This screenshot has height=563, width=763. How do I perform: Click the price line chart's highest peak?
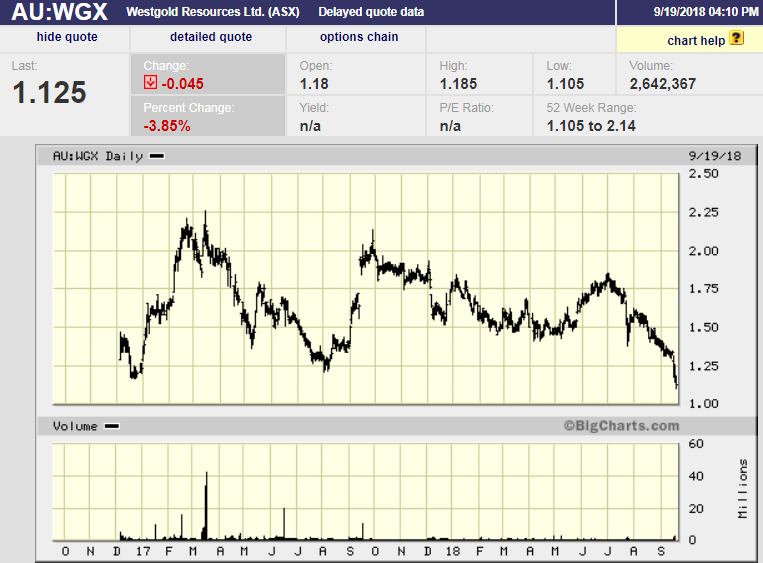[205, 212]
